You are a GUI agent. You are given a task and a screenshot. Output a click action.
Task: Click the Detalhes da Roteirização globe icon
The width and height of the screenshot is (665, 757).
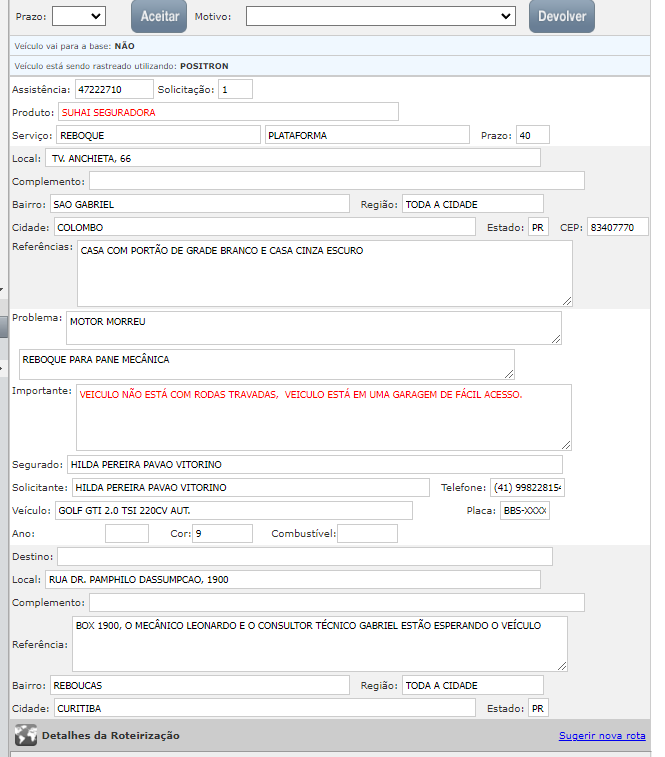[x=25, y=736]
